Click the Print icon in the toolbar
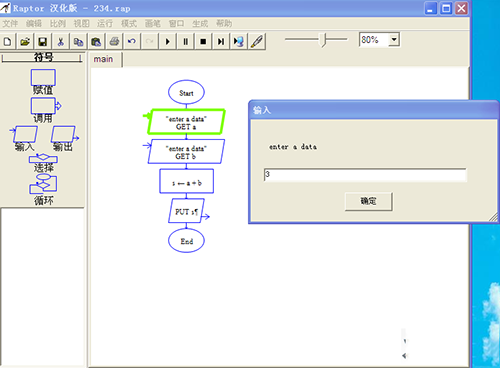The image size is (500, 368). click(114, 42)
